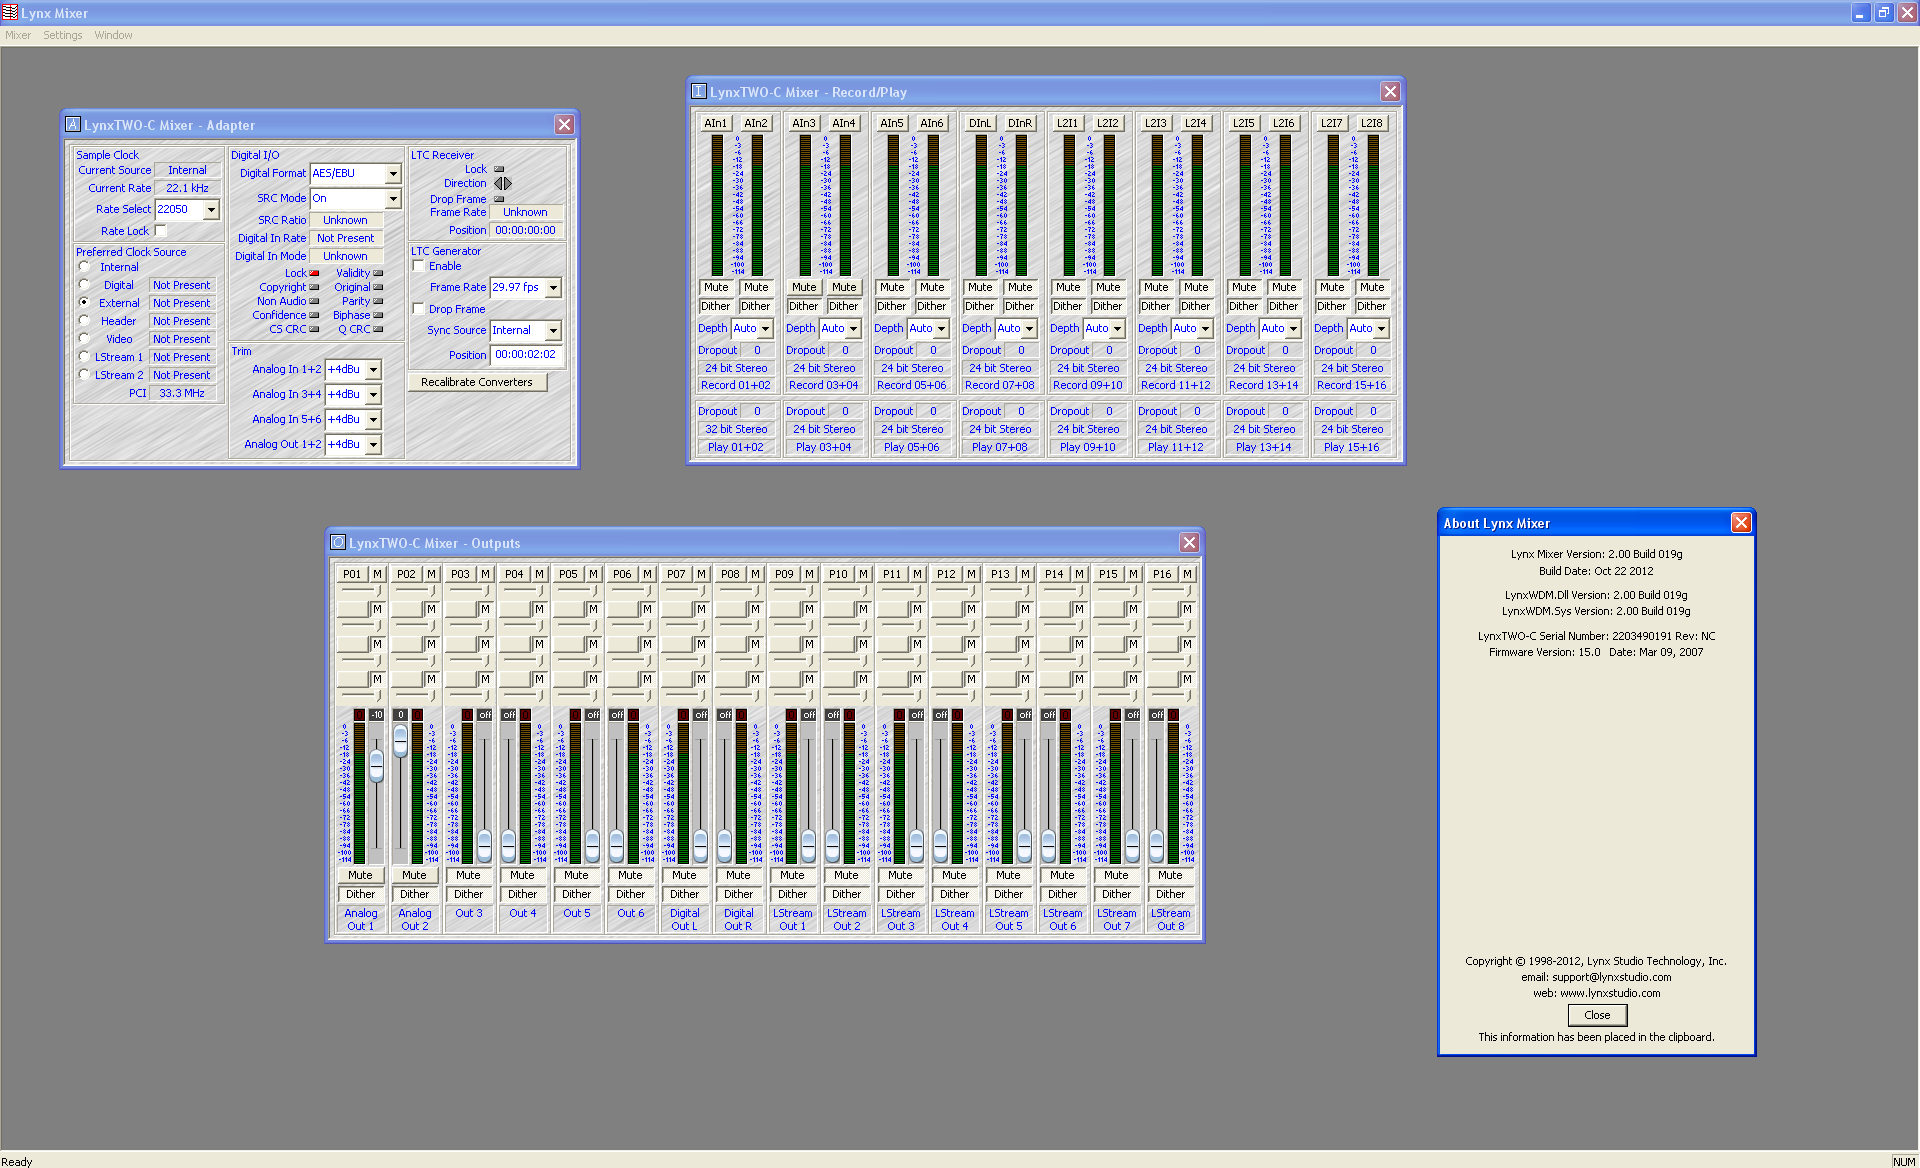Click the Outputs window's 'O' title icon

(338, 542)
